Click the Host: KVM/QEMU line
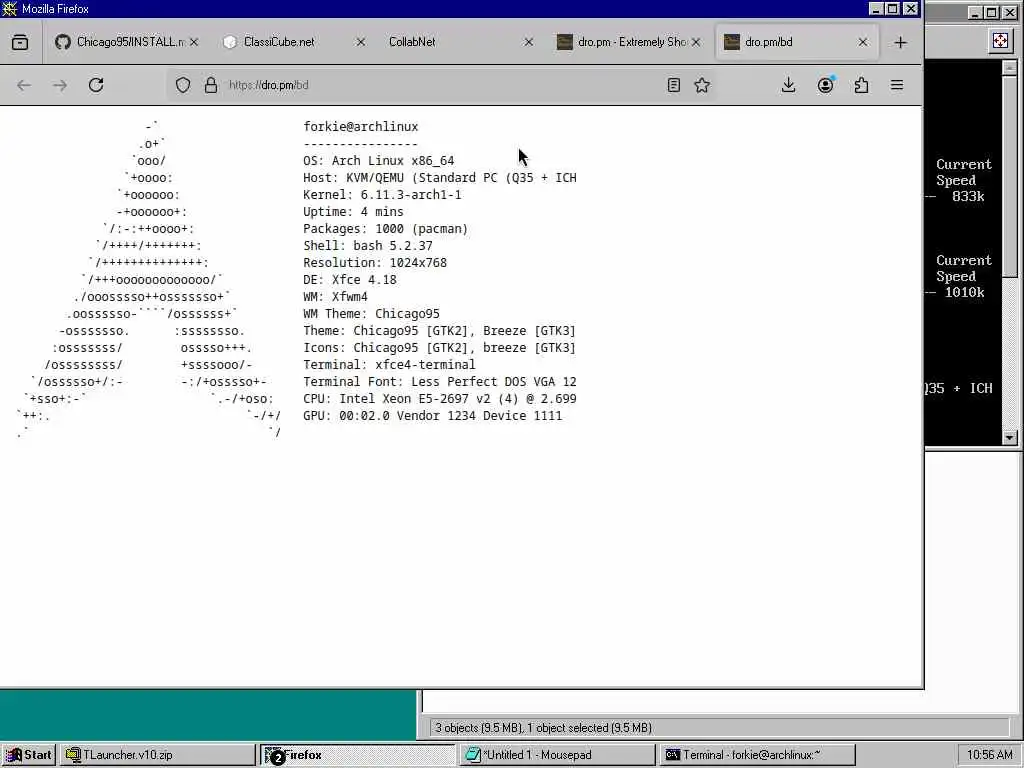The image size is (1024, 768). pyautogui.click(x=440, y=178)
